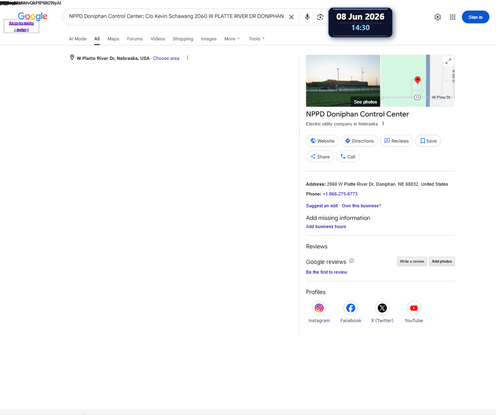Click the Share button
The height and width of the screenshot is (415, 500).
pyautogui.click(x=320, y=157)
